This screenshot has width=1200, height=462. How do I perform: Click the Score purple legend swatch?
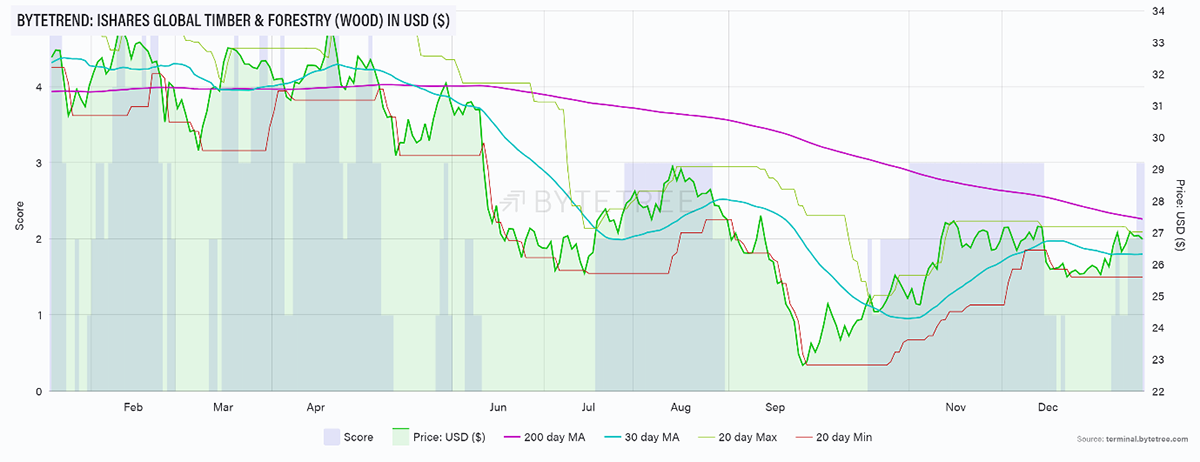(x=332, y=437)
